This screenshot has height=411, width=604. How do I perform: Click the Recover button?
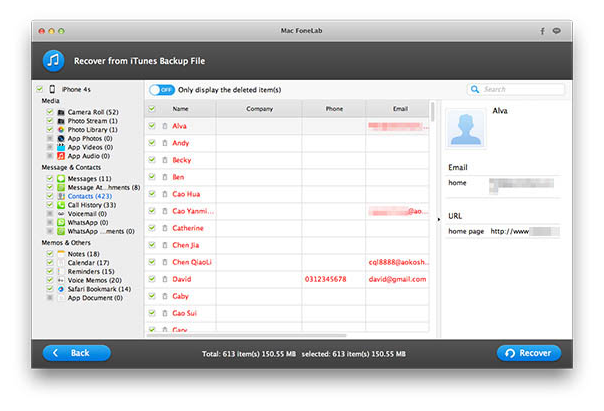529,353
